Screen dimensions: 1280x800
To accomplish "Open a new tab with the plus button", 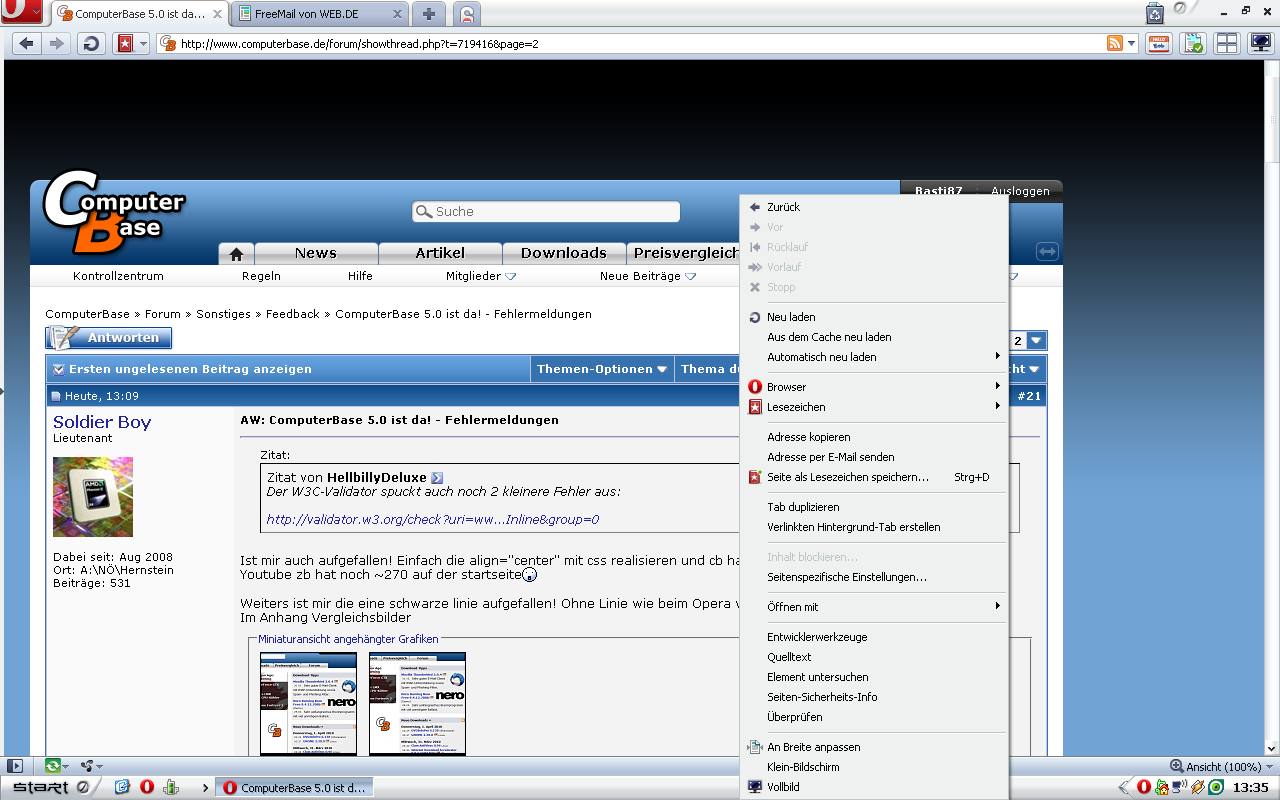I will click(x=429, y=14).
